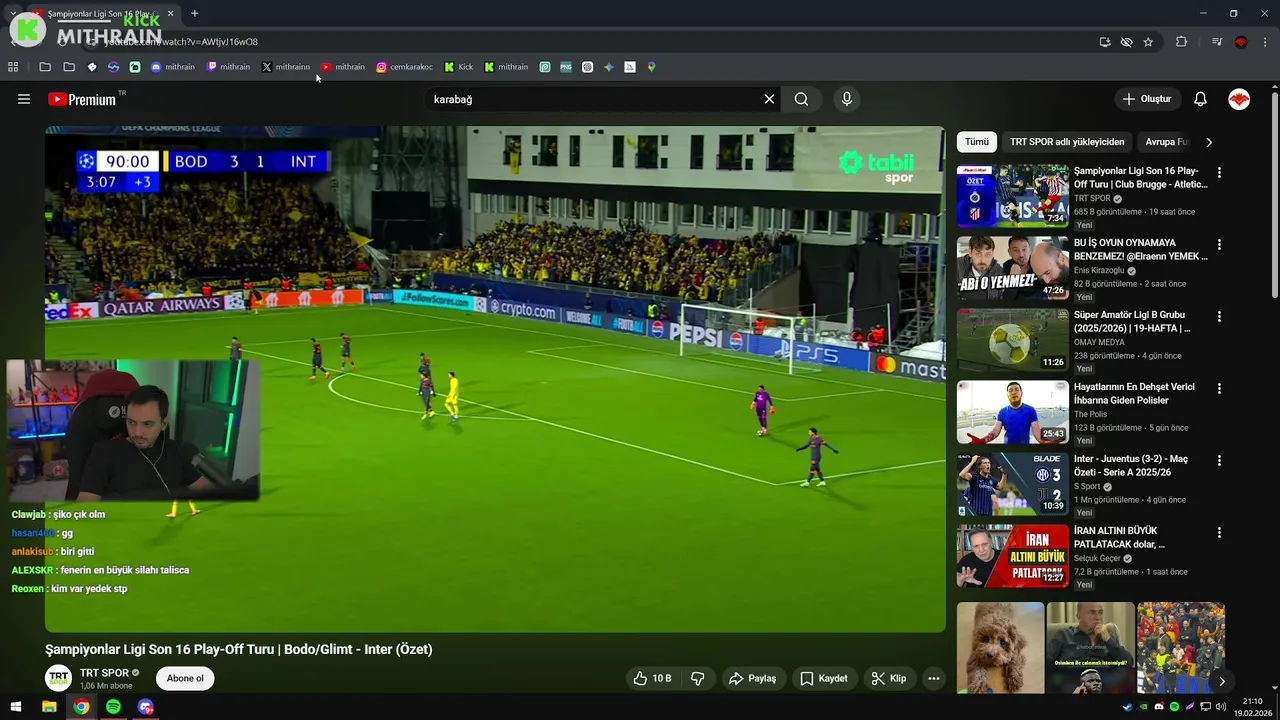Like the video (10 B thumbs up)
Viewport: 1280px width, 720px height.
[652, 678]
